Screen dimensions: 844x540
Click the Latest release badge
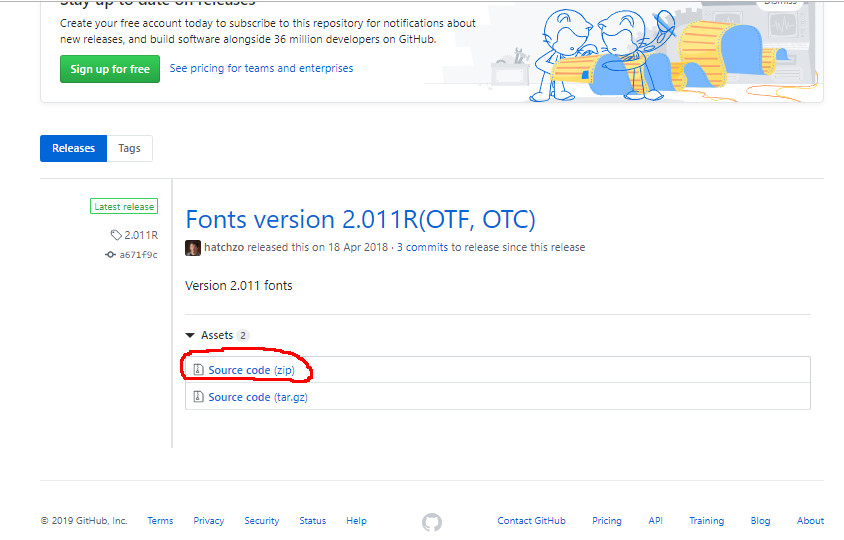(x=124, y=206)
